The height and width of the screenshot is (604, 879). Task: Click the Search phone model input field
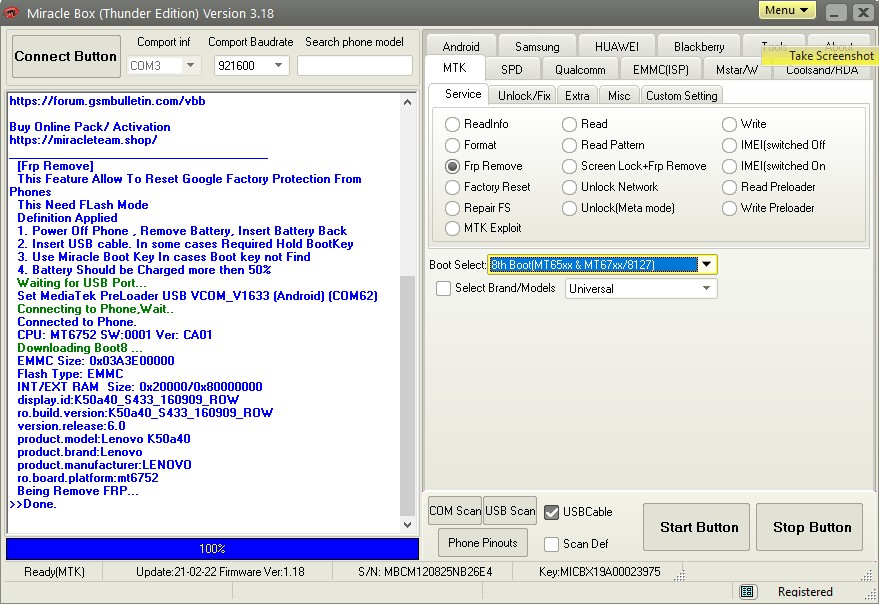[354, 66]
